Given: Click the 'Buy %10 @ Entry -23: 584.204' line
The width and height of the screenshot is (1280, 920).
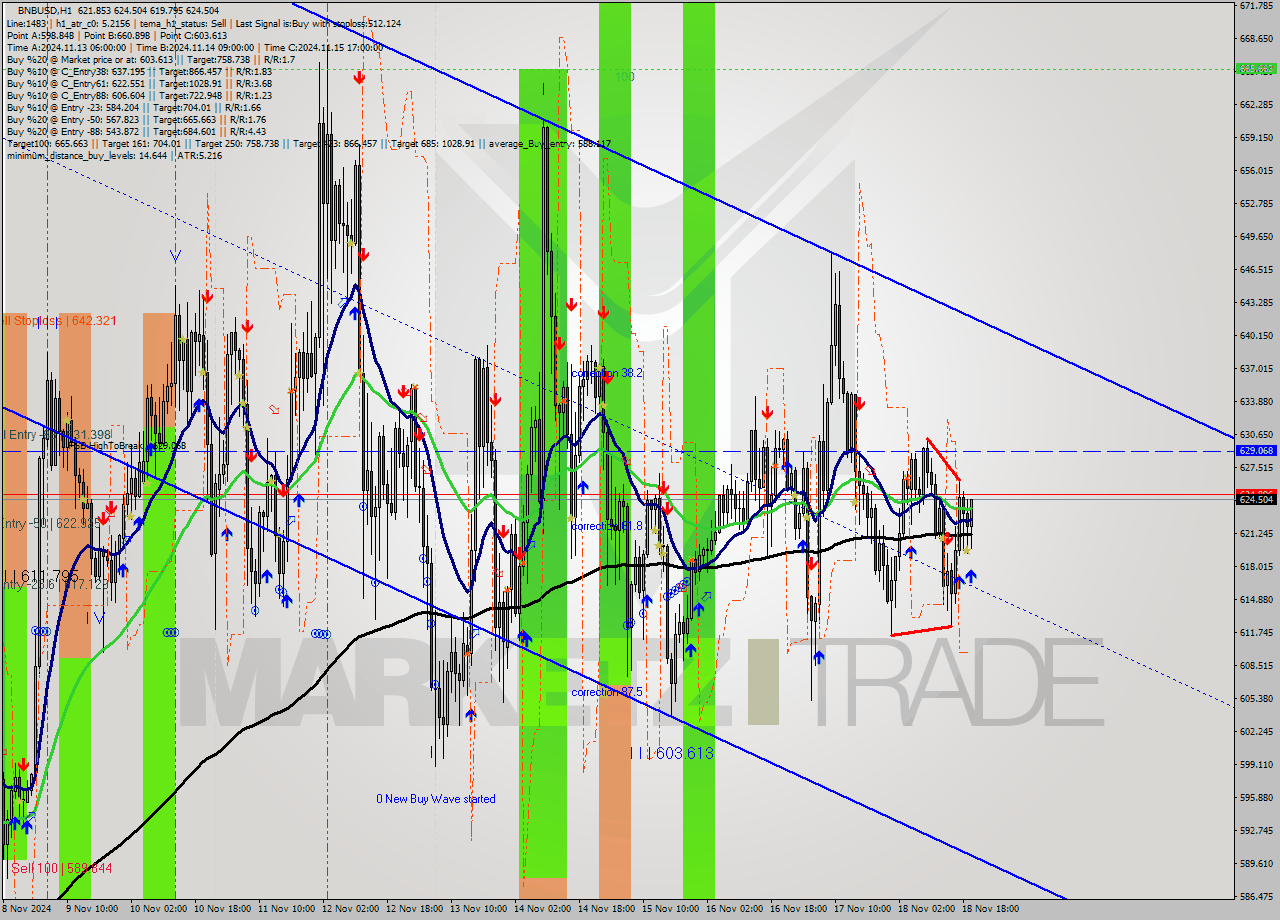Looking at the screenshot, I should 134,107.
